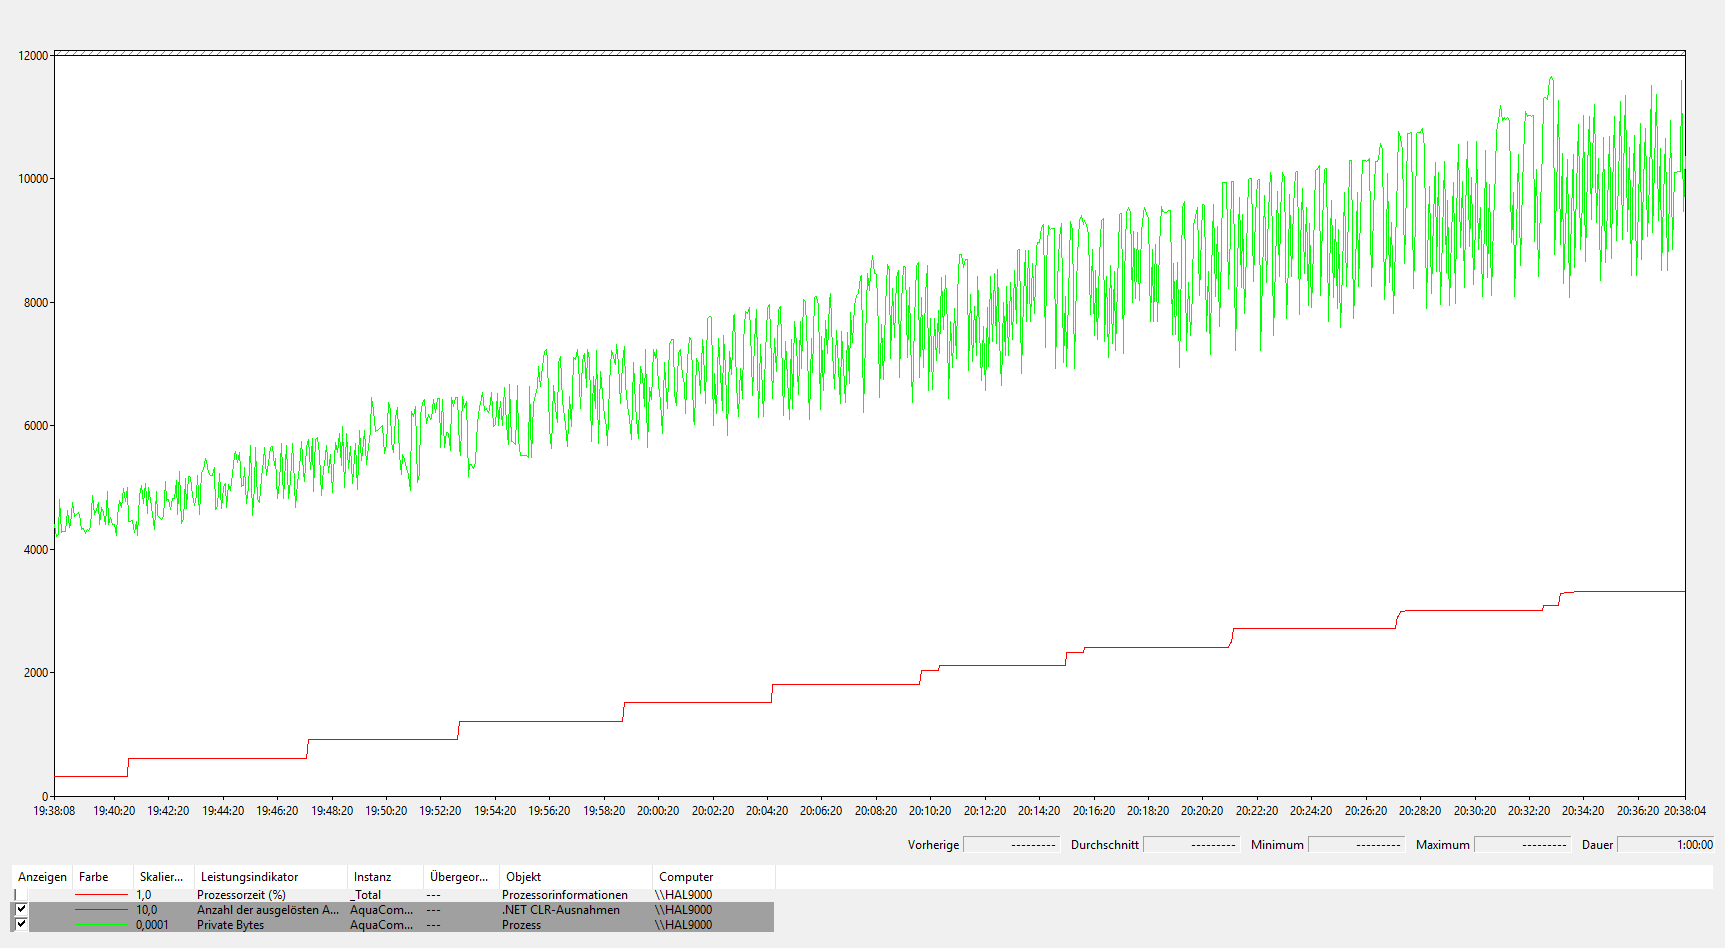Click the Maximum value field

(1522, 845)
